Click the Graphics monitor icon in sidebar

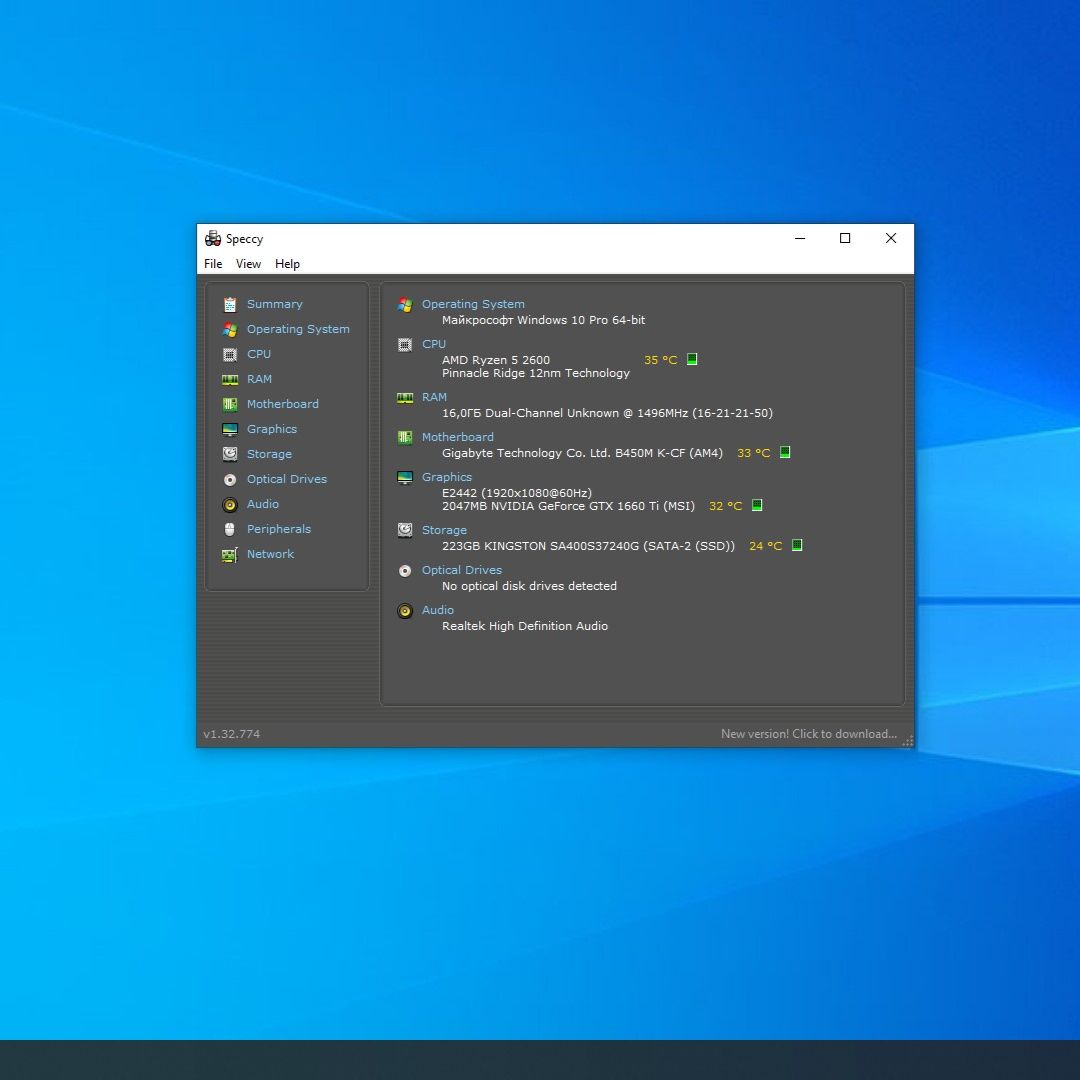(230, 430)
